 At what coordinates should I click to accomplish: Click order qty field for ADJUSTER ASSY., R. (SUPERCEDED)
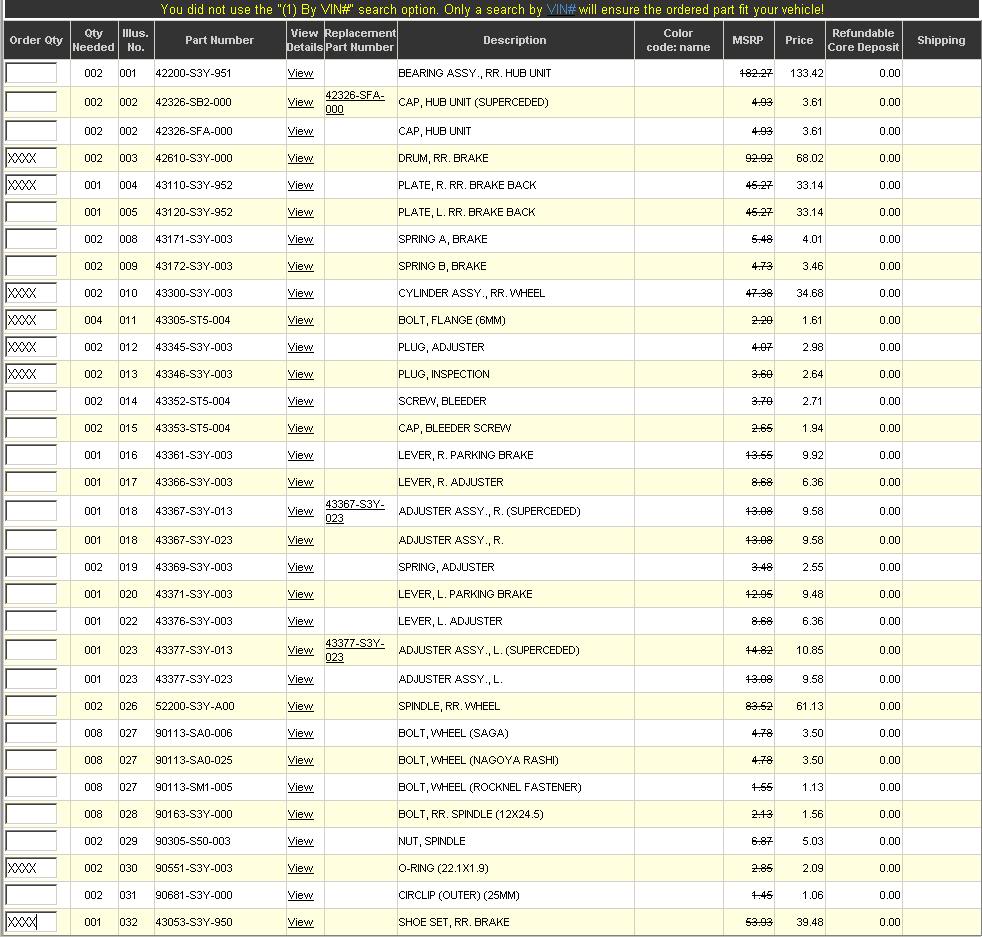point(31,510)
